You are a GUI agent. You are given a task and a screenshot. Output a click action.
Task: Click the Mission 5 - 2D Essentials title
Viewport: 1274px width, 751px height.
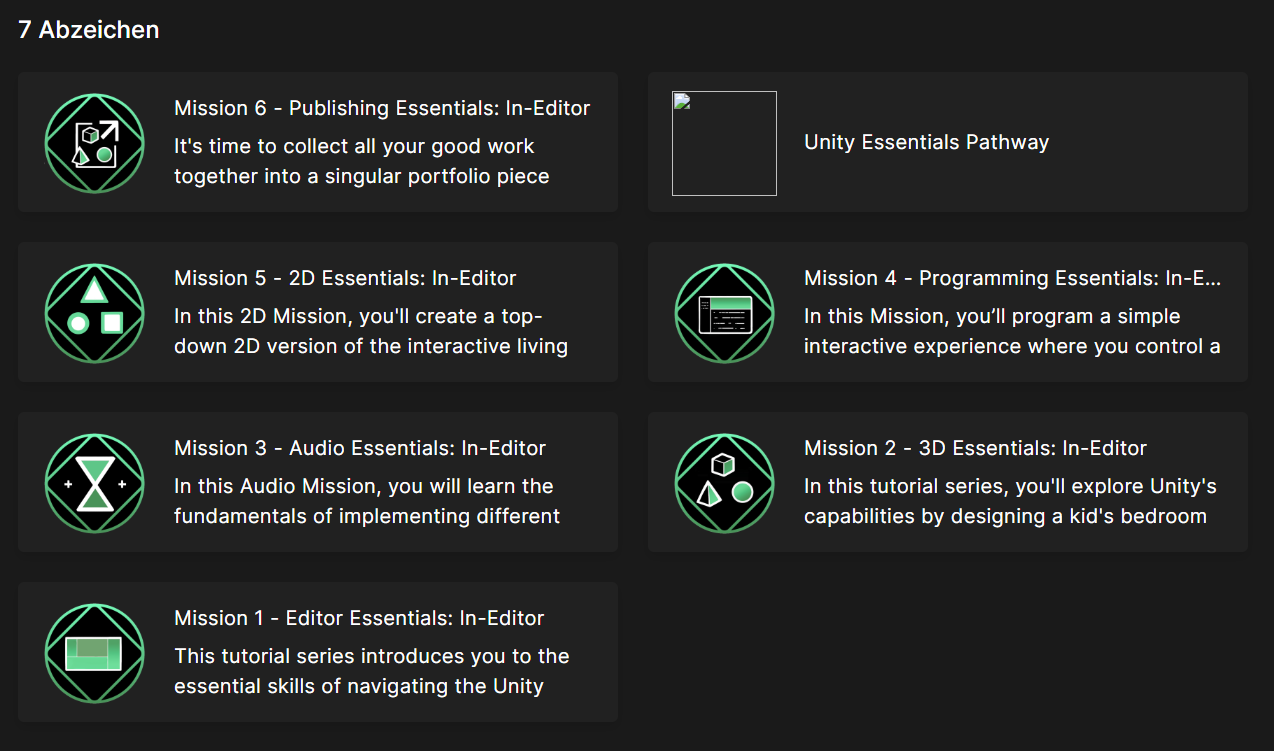[x=346, y=278]
